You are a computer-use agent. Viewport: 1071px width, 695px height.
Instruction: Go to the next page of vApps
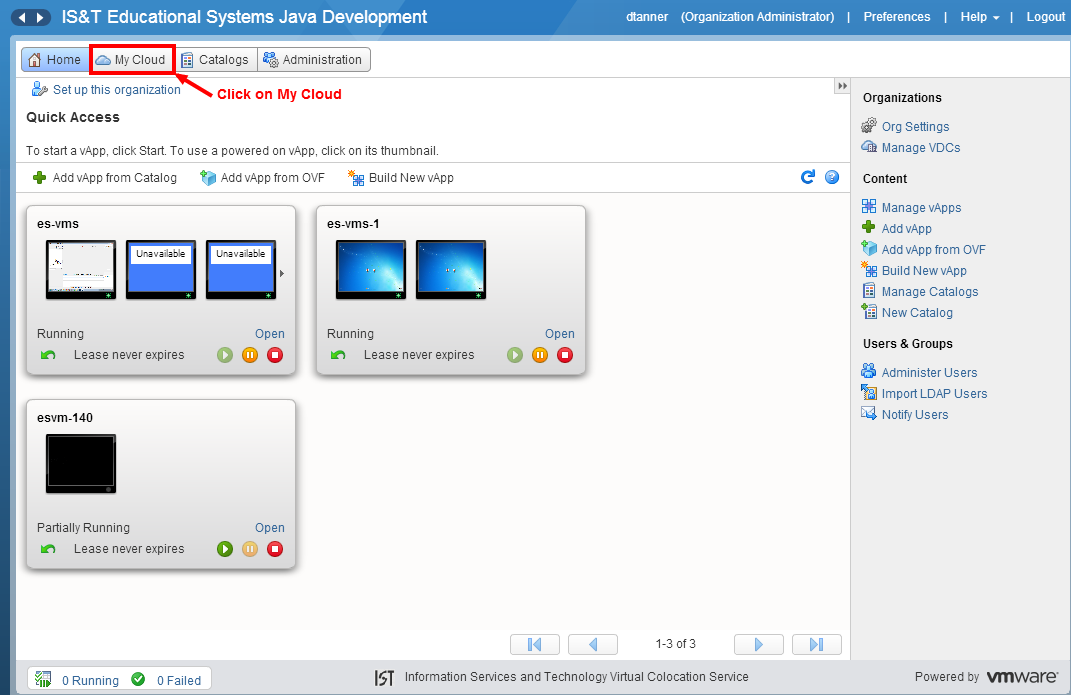click(758, 644)
